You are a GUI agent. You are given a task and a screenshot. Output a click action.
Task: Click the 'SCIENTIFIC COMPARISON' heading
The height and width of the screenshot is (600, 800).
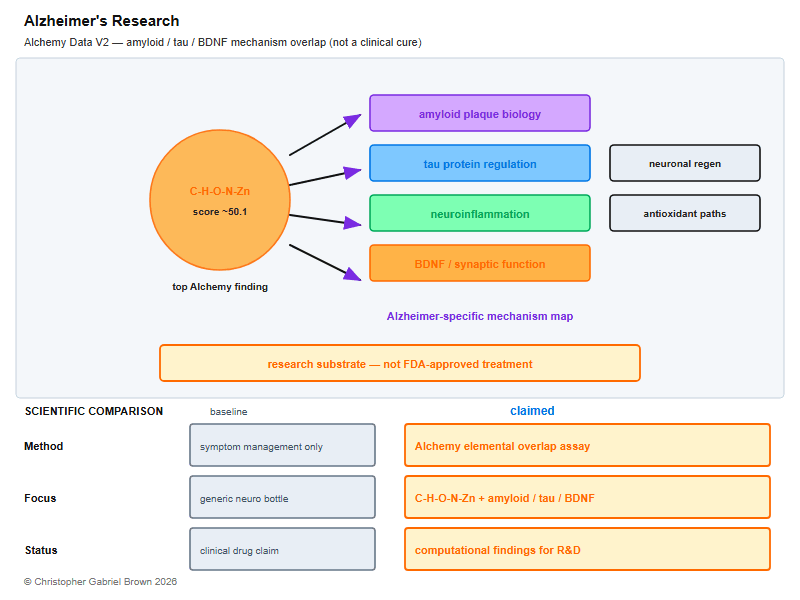(x=94, y=411)
